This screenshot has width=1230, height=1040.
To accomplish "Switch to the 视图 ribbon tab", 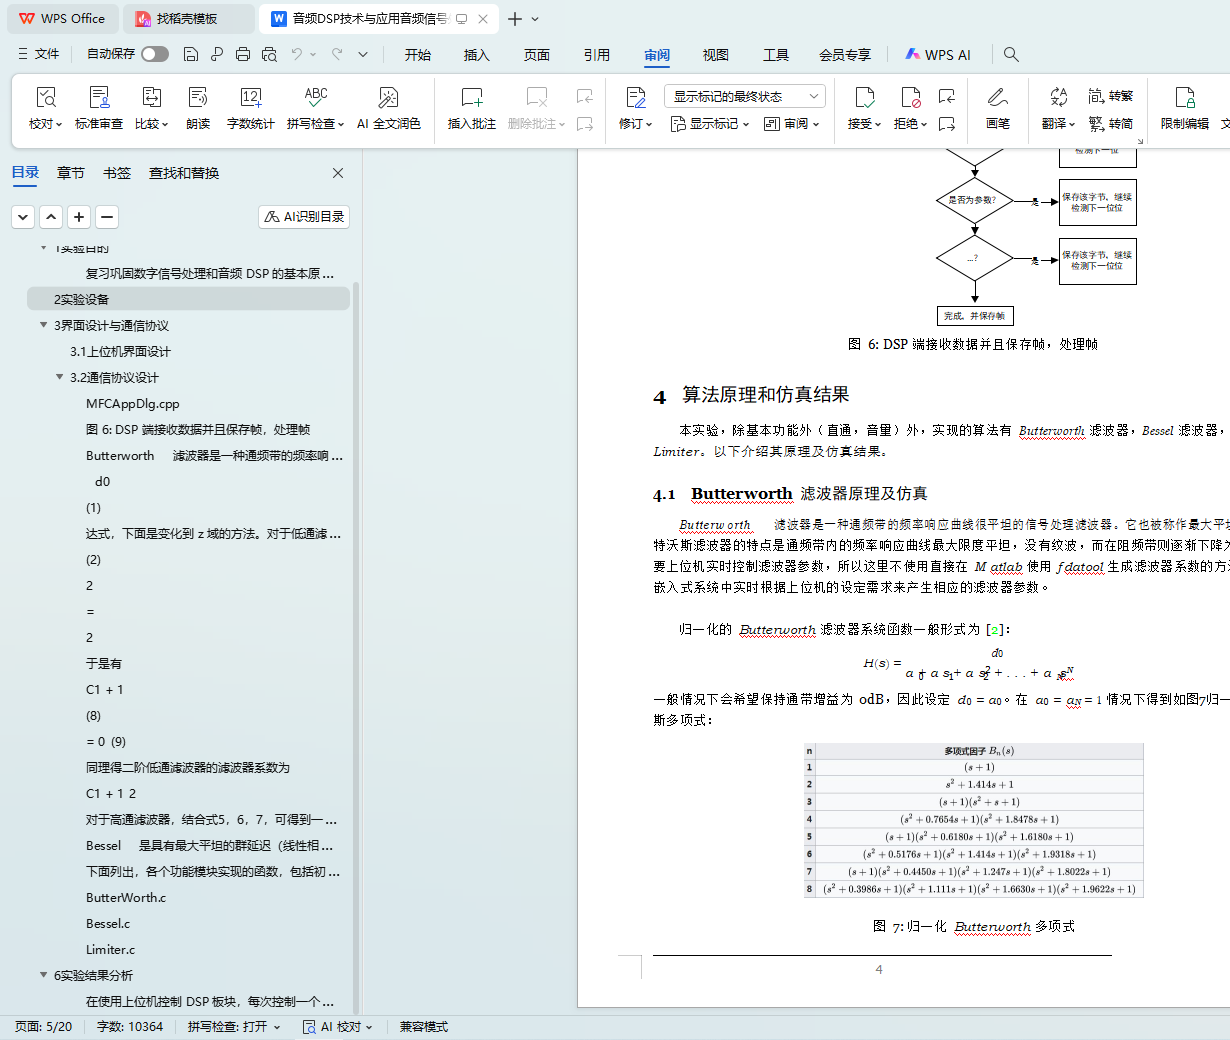I will pyautogui.click(x=715, y=55).
